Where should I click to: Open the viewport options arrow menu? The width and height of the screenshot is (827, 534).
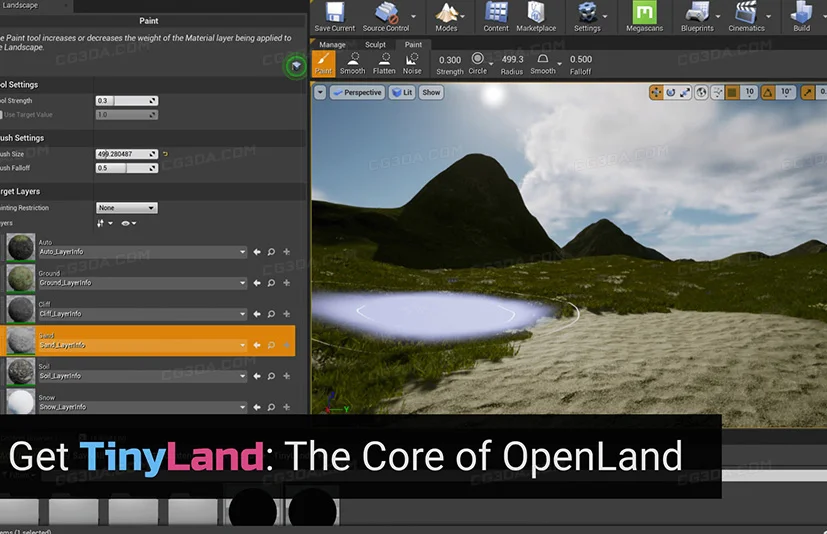(x=320, y=92)
